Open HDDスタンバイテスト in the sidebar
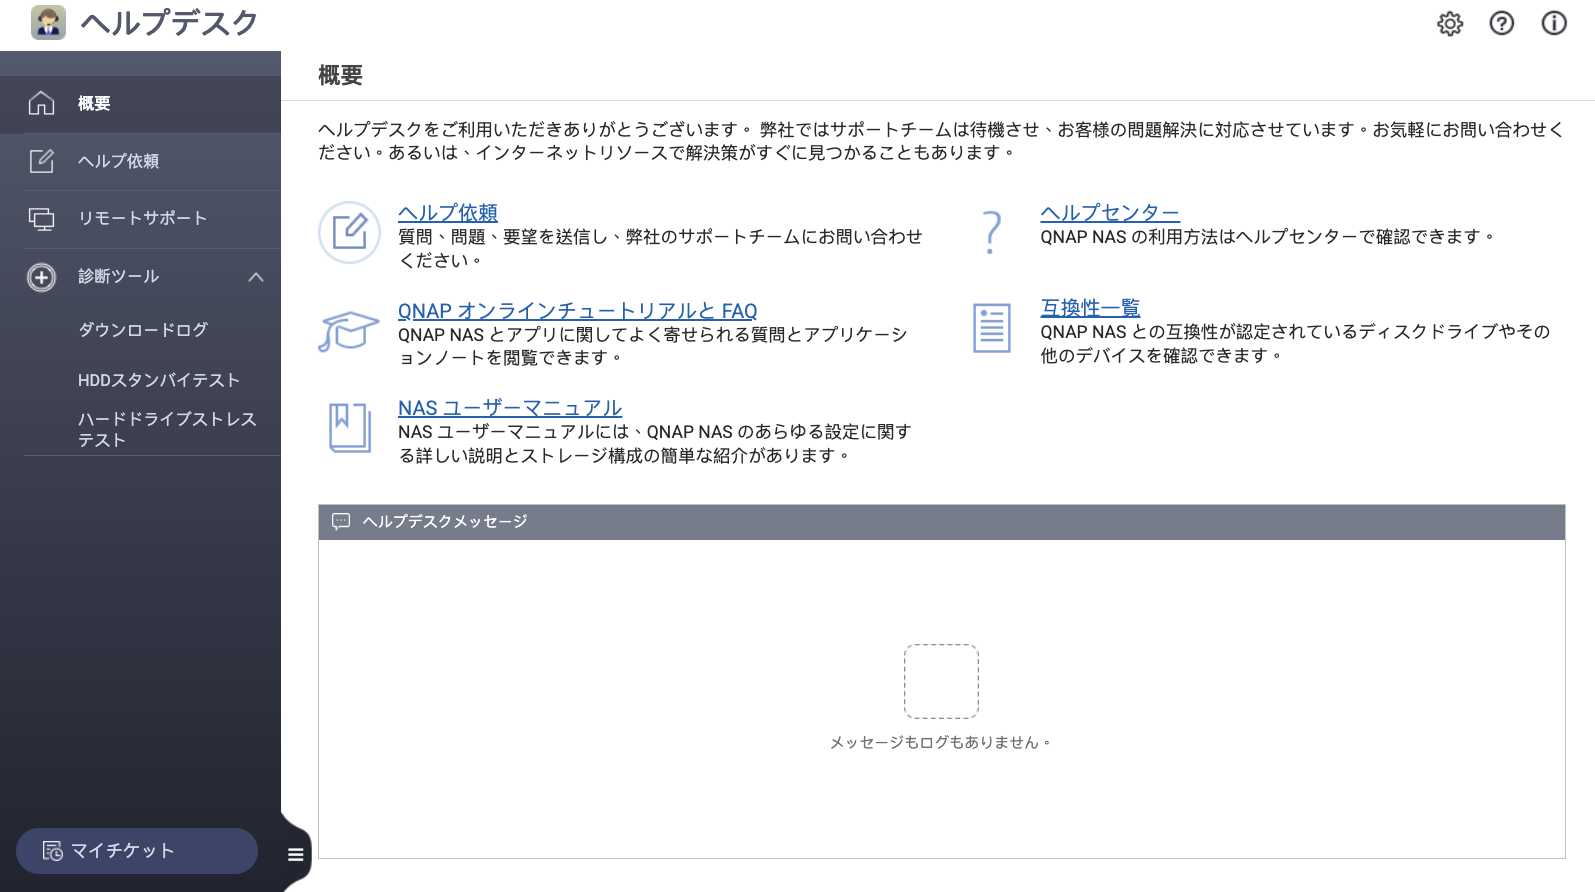Image resolution: width=1595 pixels, height=892 pixels. (159, 380)
